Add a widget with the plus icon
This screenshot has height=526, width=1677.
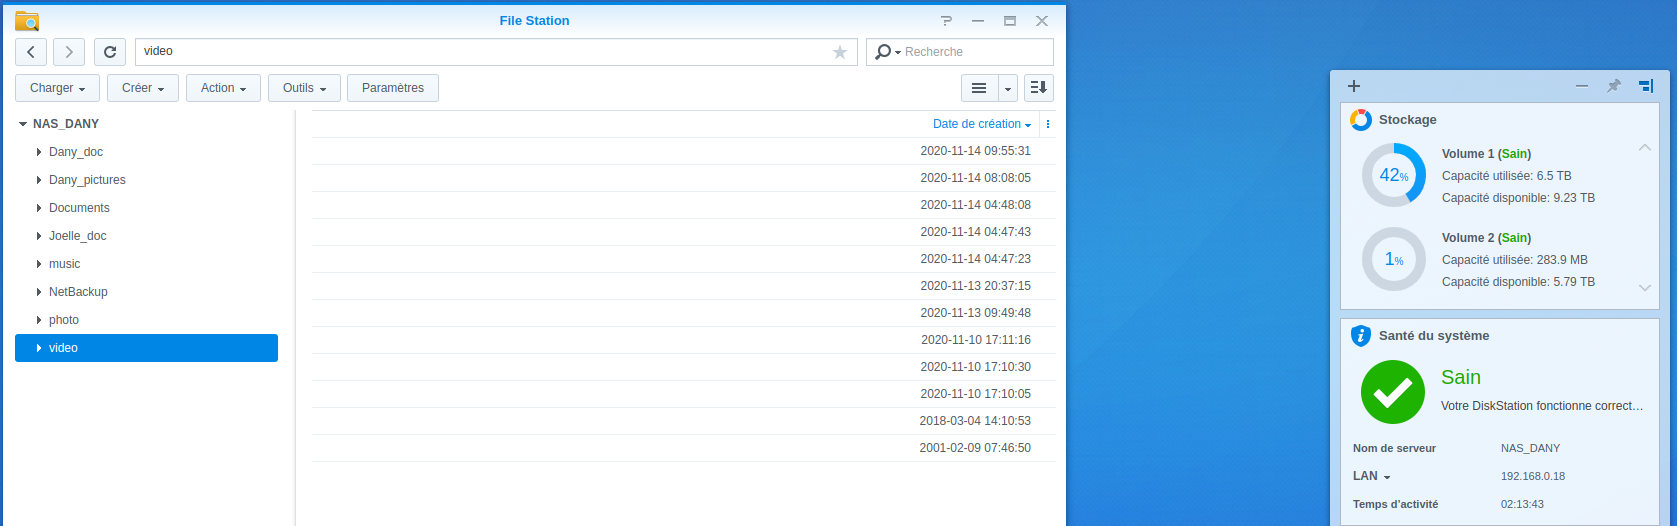tap(1354, 86)
